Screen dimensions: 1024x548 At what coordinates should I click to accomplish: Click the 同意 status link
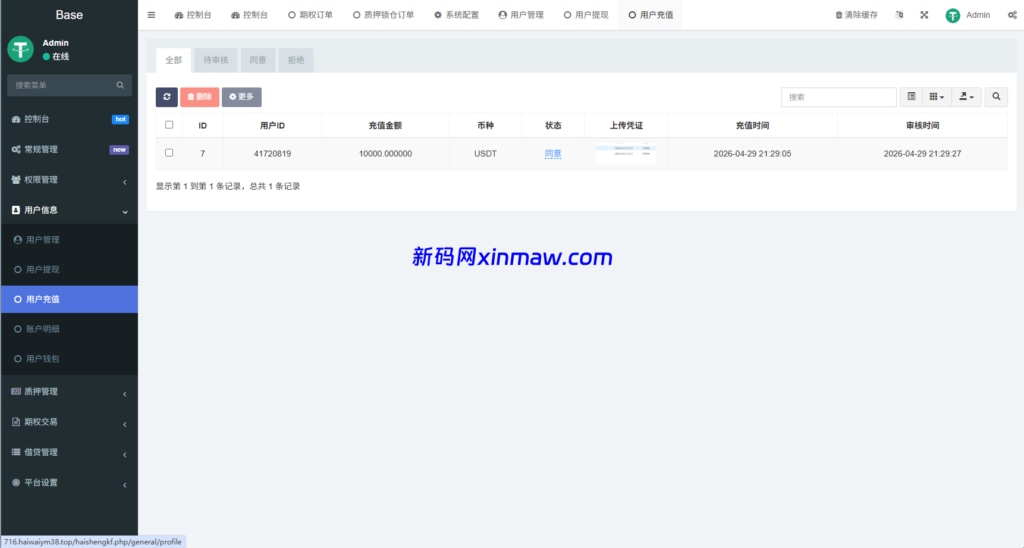pos(552,153)
